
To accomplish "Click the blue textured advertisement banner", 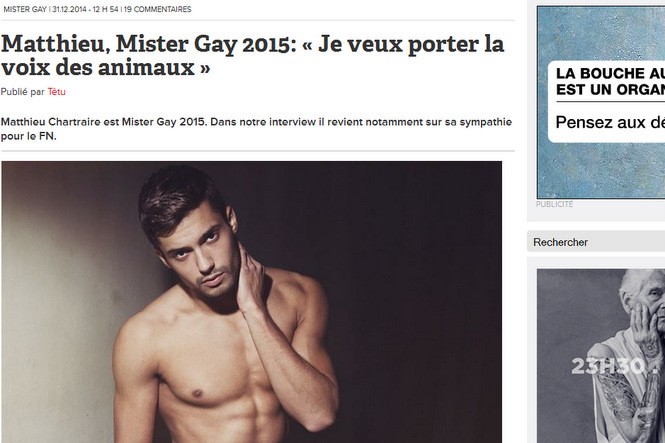I will pos(601,102).
